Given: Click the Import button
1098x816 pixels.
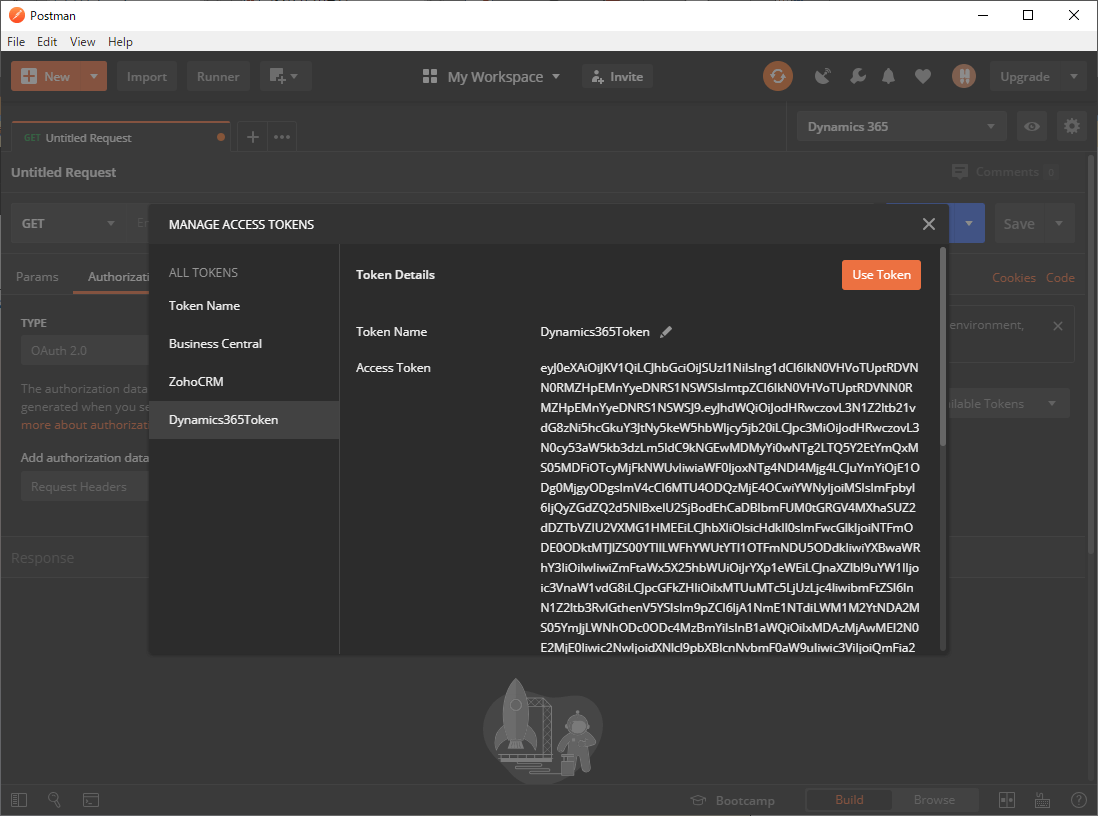Looking at the screenshot, I should pyautogui.click(x=147, y=76).
